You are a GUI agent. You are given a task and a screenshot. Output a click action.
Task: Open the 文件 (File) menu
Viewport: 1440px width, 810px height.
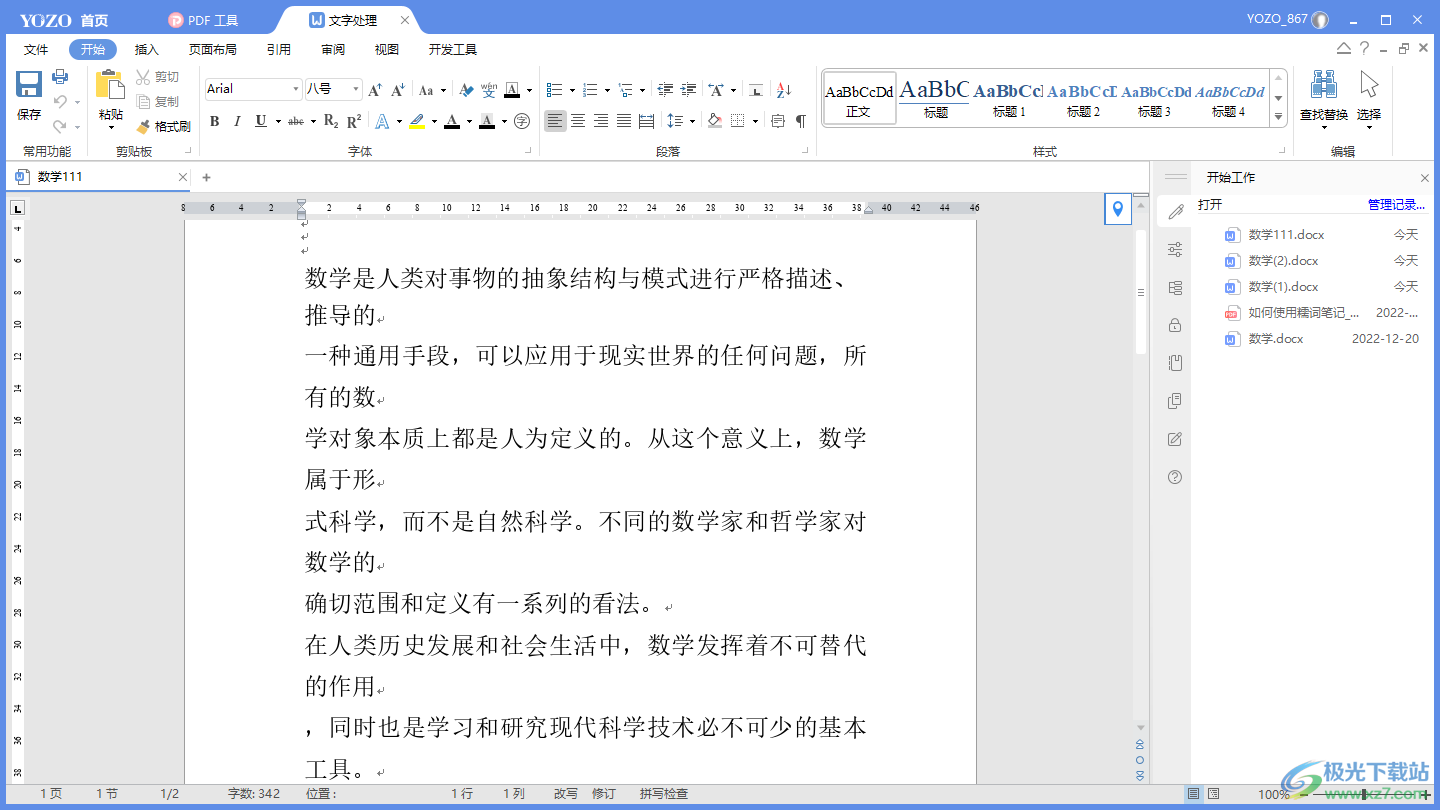[36, 49]
